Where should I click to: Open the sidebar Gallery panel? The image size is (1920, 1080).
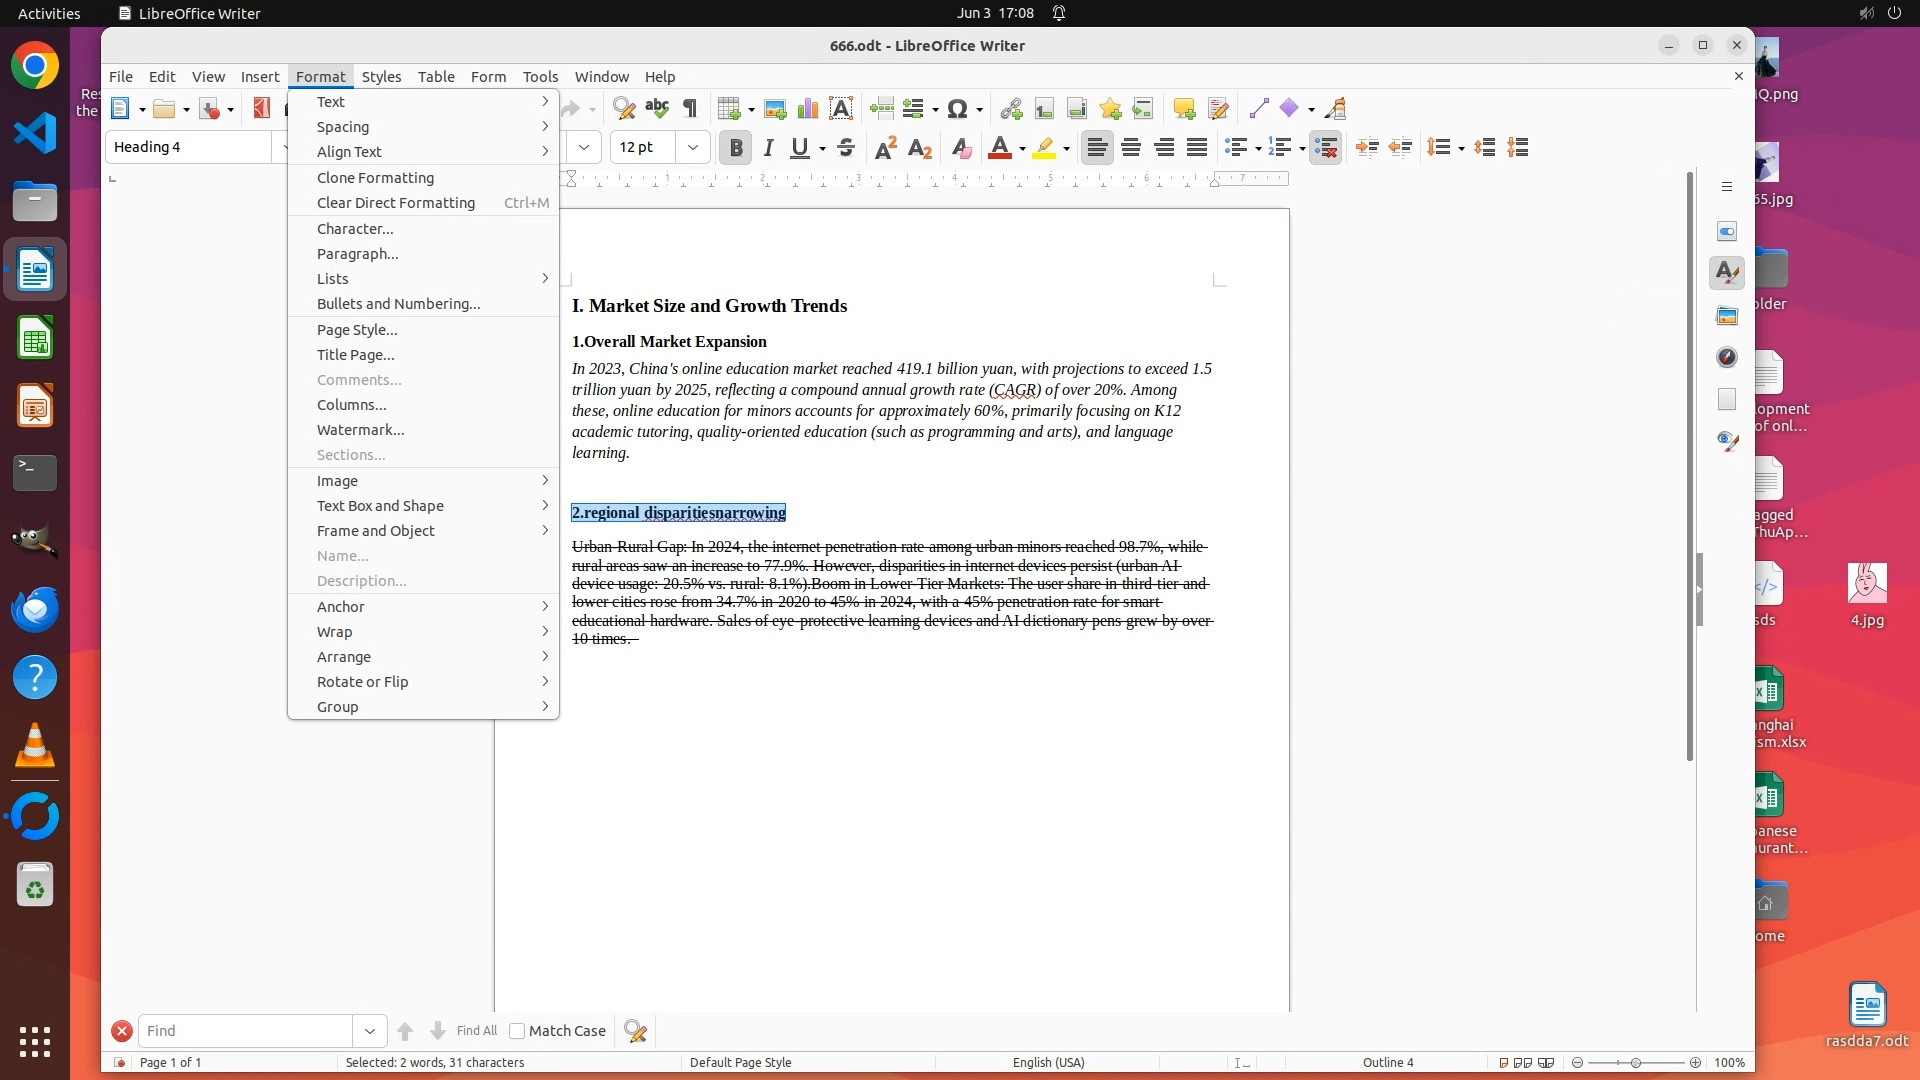click(1727, 316)
